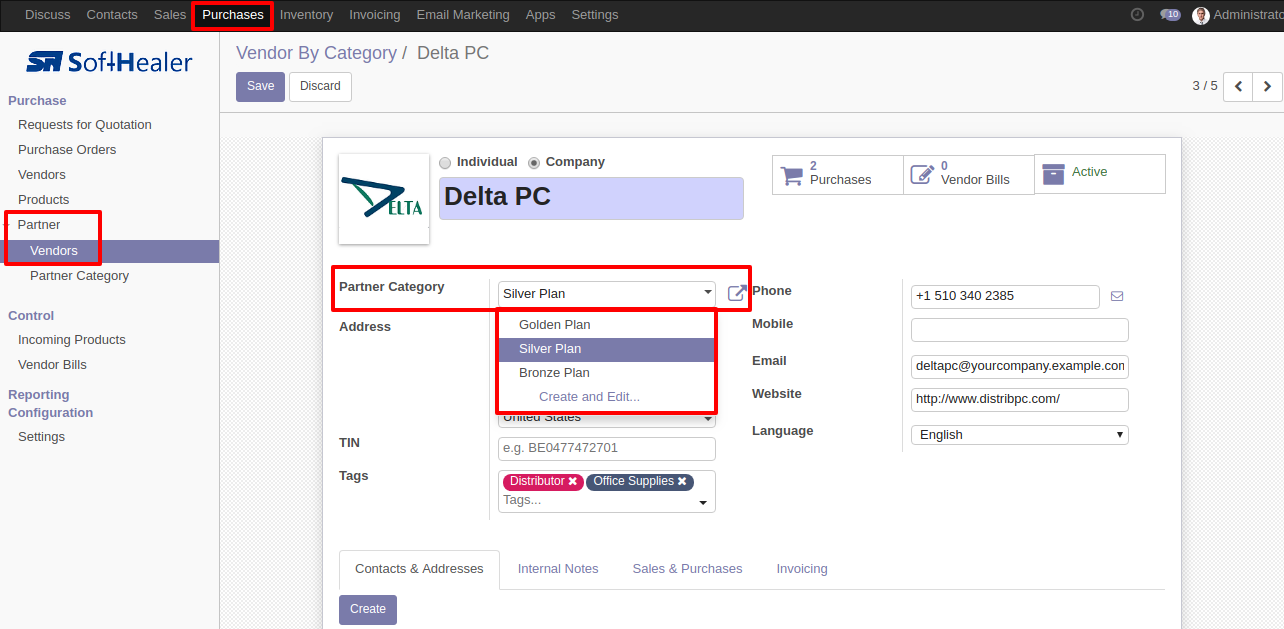1284x629 pixels.
Task: Switch to the Contacts & Addresses tab
Action: point(419,569)
